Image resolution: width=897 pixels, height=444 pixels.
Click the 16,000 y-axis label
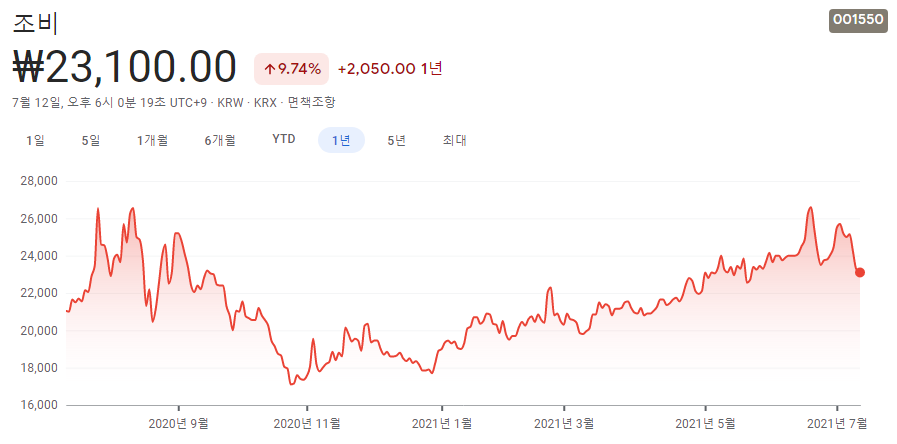tap(39, 405)
